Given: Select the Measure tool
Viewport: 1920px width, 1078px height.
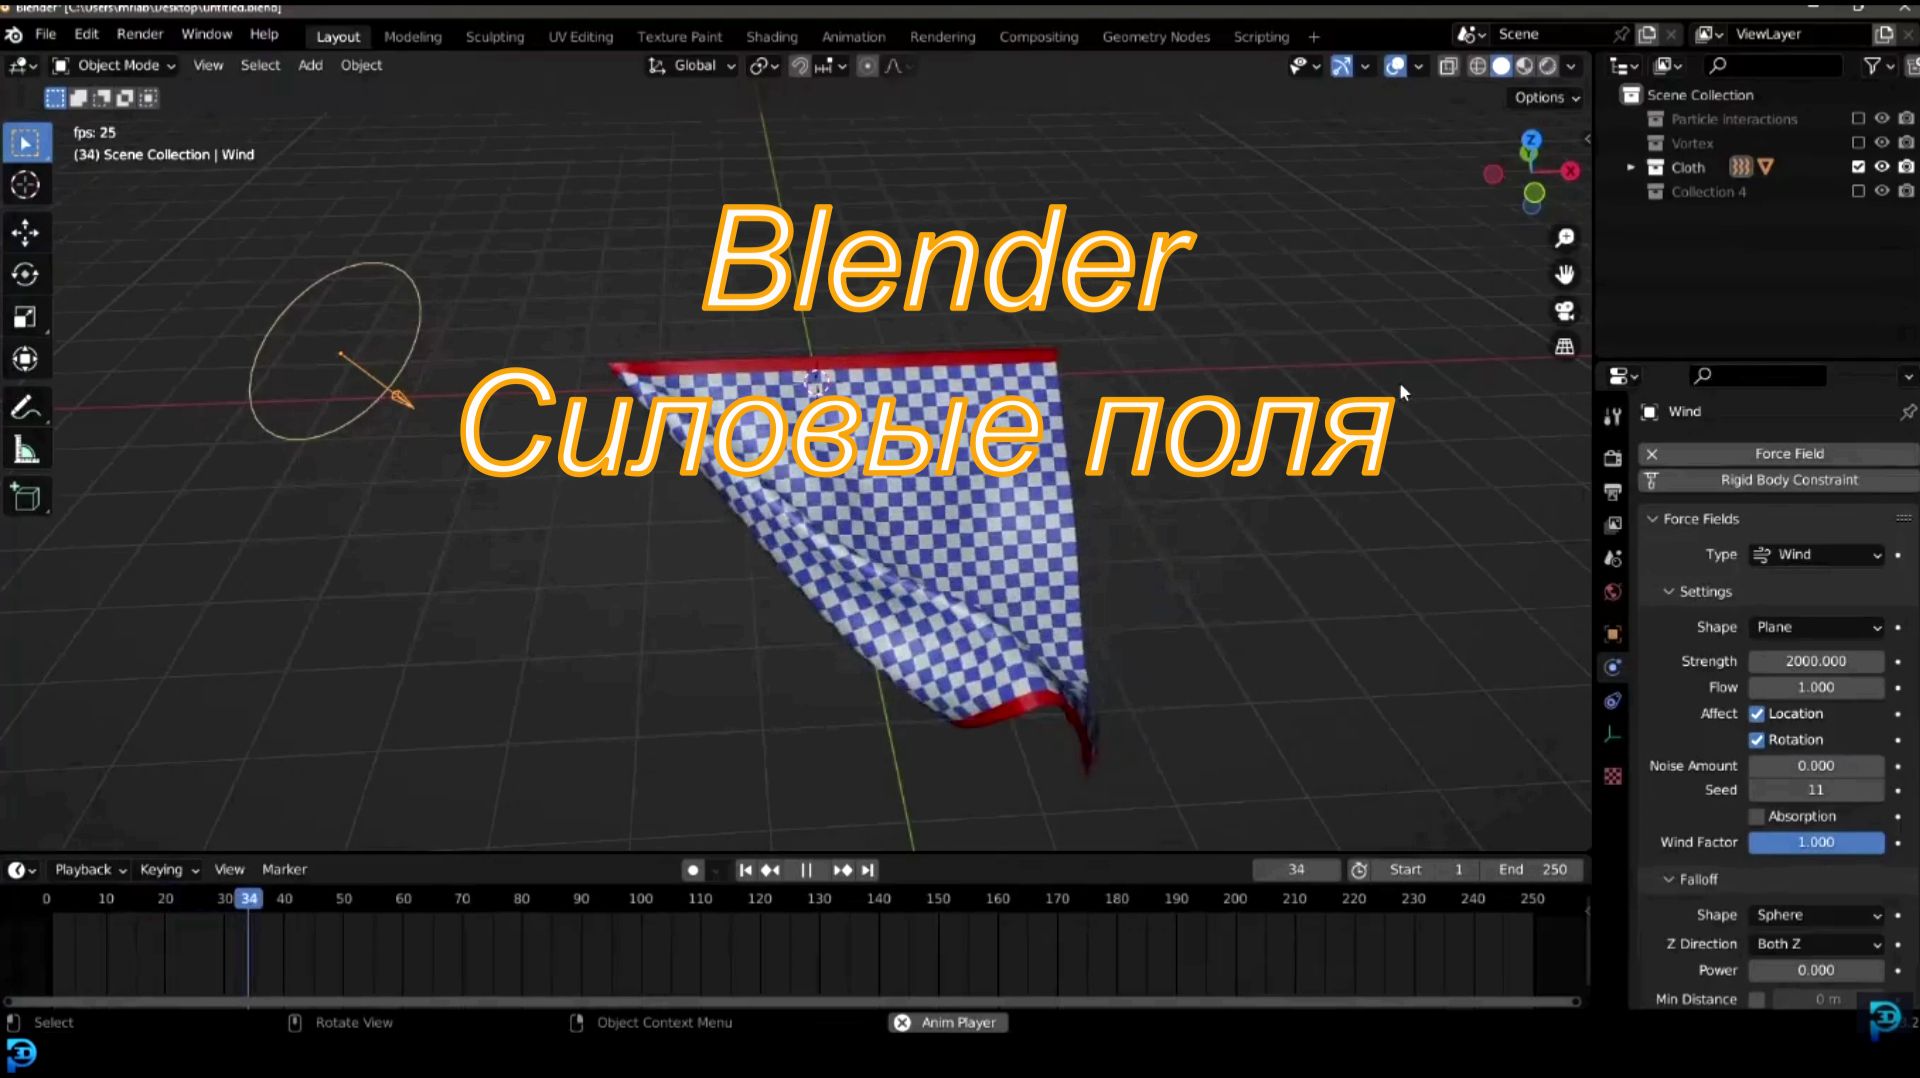Looking at the screenshot, I should (25, 451).
